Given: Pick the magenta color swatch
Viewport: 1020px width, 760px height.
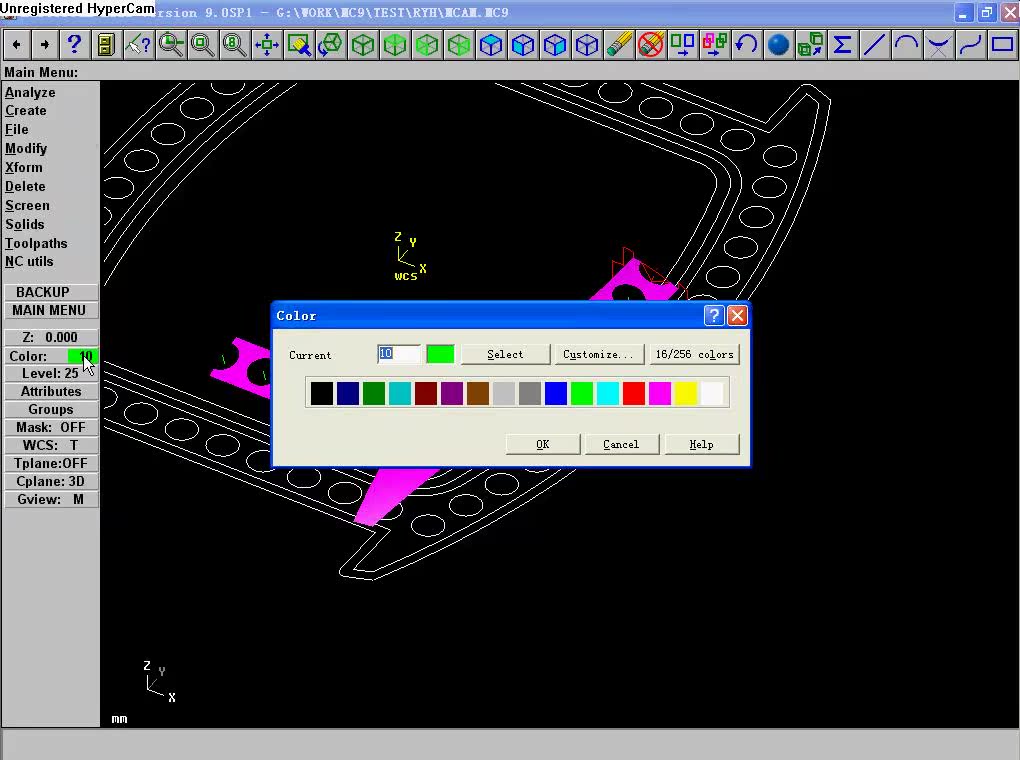Looking at the screenshot, I should pyautogui.click(x=660, y=394).
